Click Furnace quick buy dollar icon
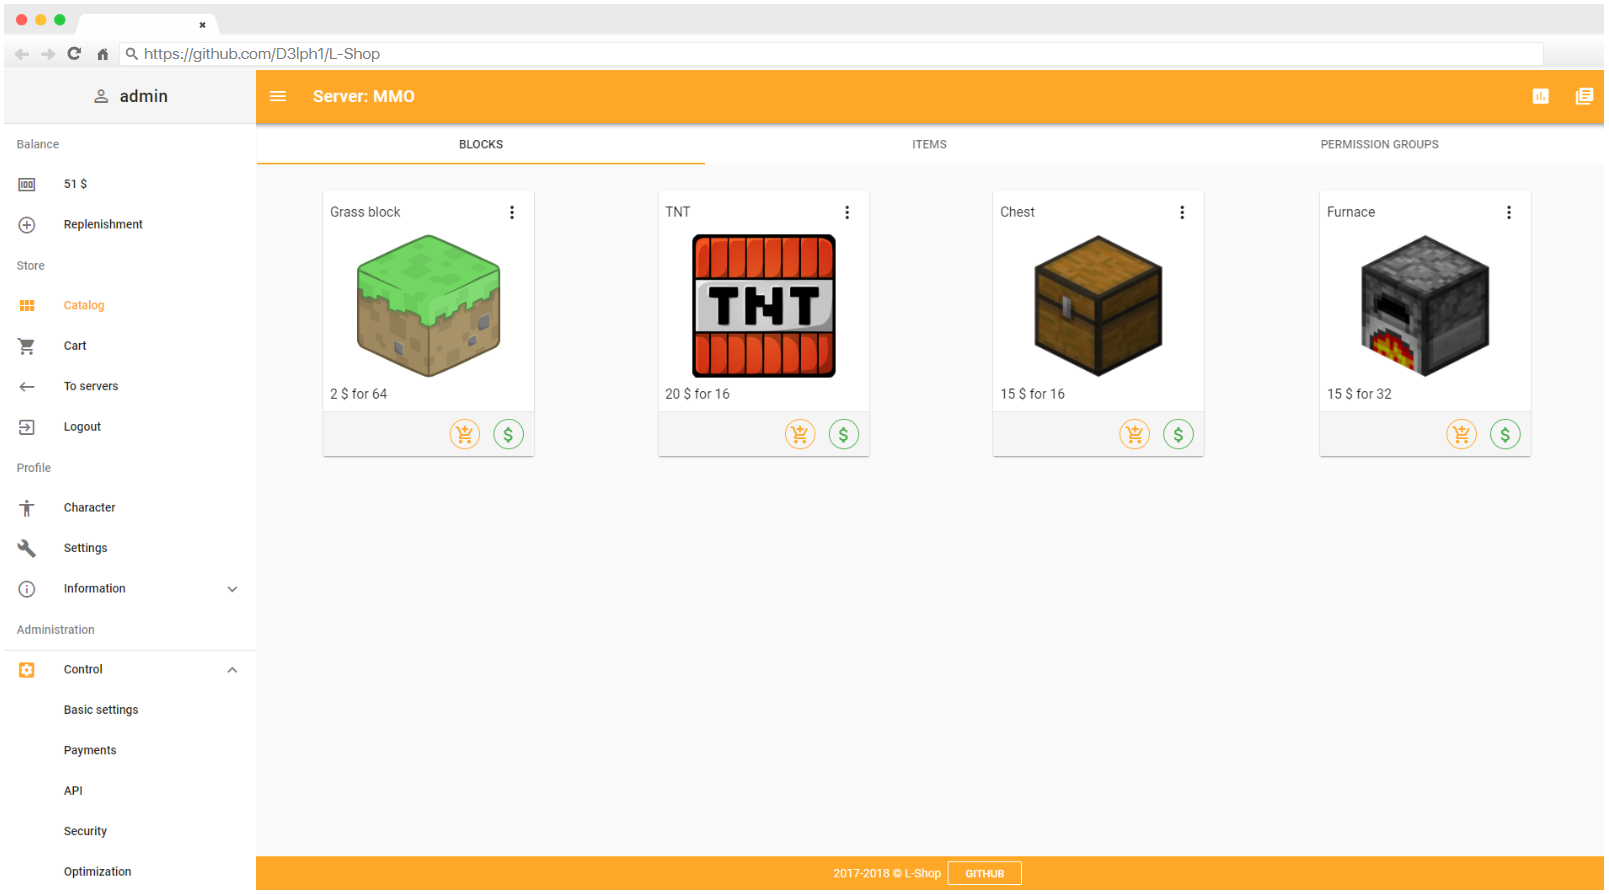This screenshot has width=1609, height=894. pos(1506,435)
